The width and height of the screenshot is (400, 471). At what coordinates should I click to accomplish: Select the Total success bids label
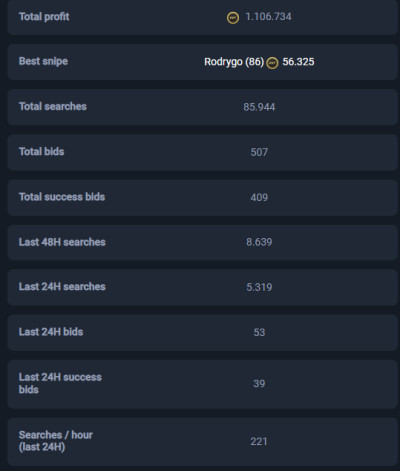point(62,197)
